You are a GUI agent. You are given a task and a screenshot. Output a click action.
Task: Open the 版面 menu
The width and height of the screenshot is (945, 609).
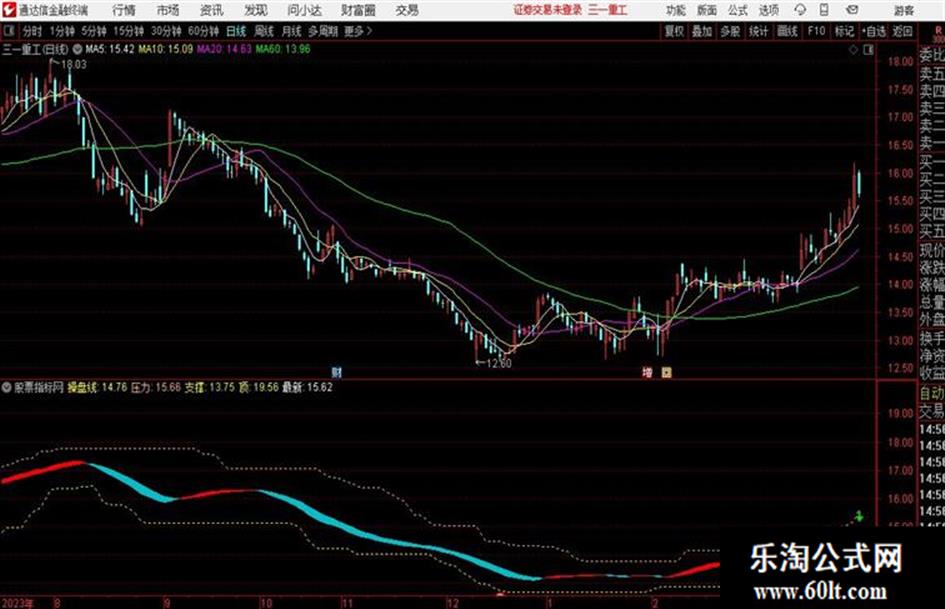pos(707,10)
